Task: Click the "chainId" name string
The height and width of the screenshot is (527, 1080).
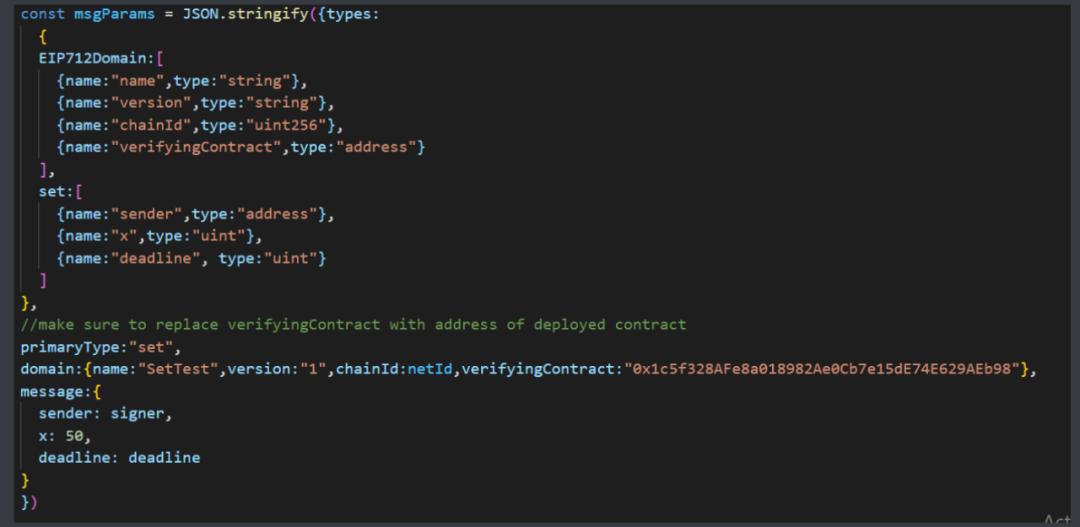Action: click(152, 125)
